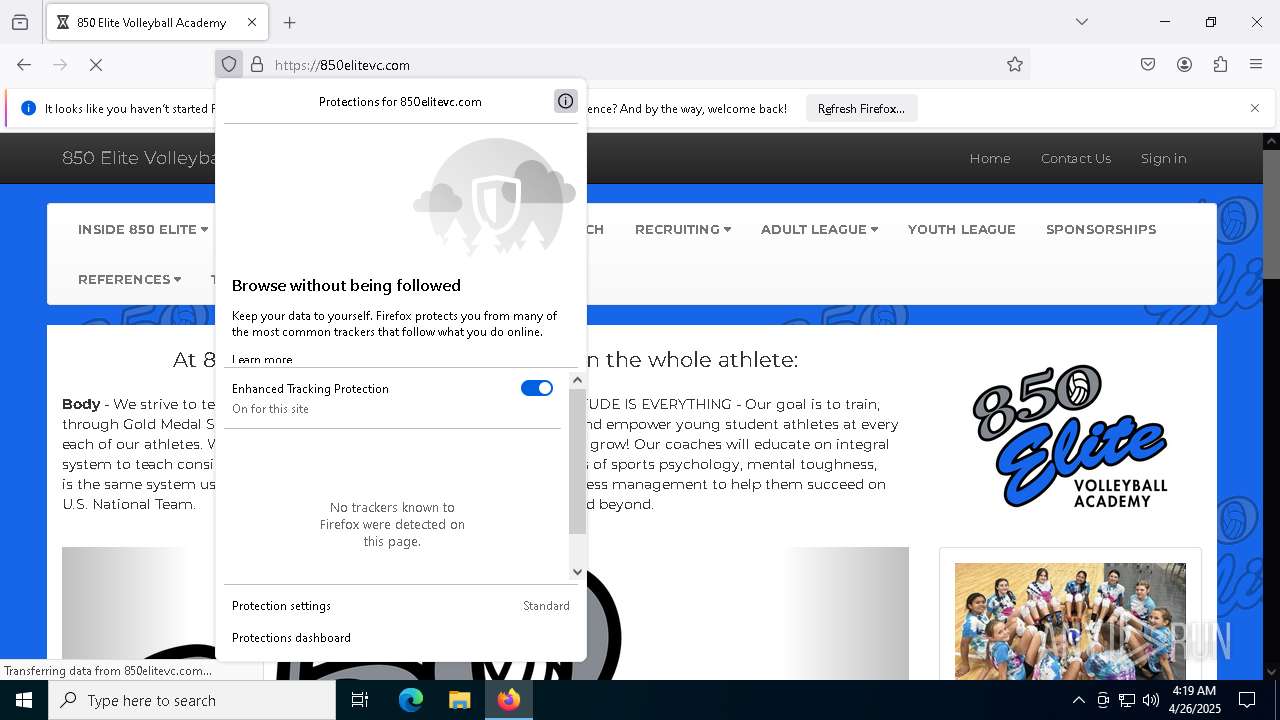Open a new tab with plus button
This screenshot has width=1280, height=720.
(290, 22)
